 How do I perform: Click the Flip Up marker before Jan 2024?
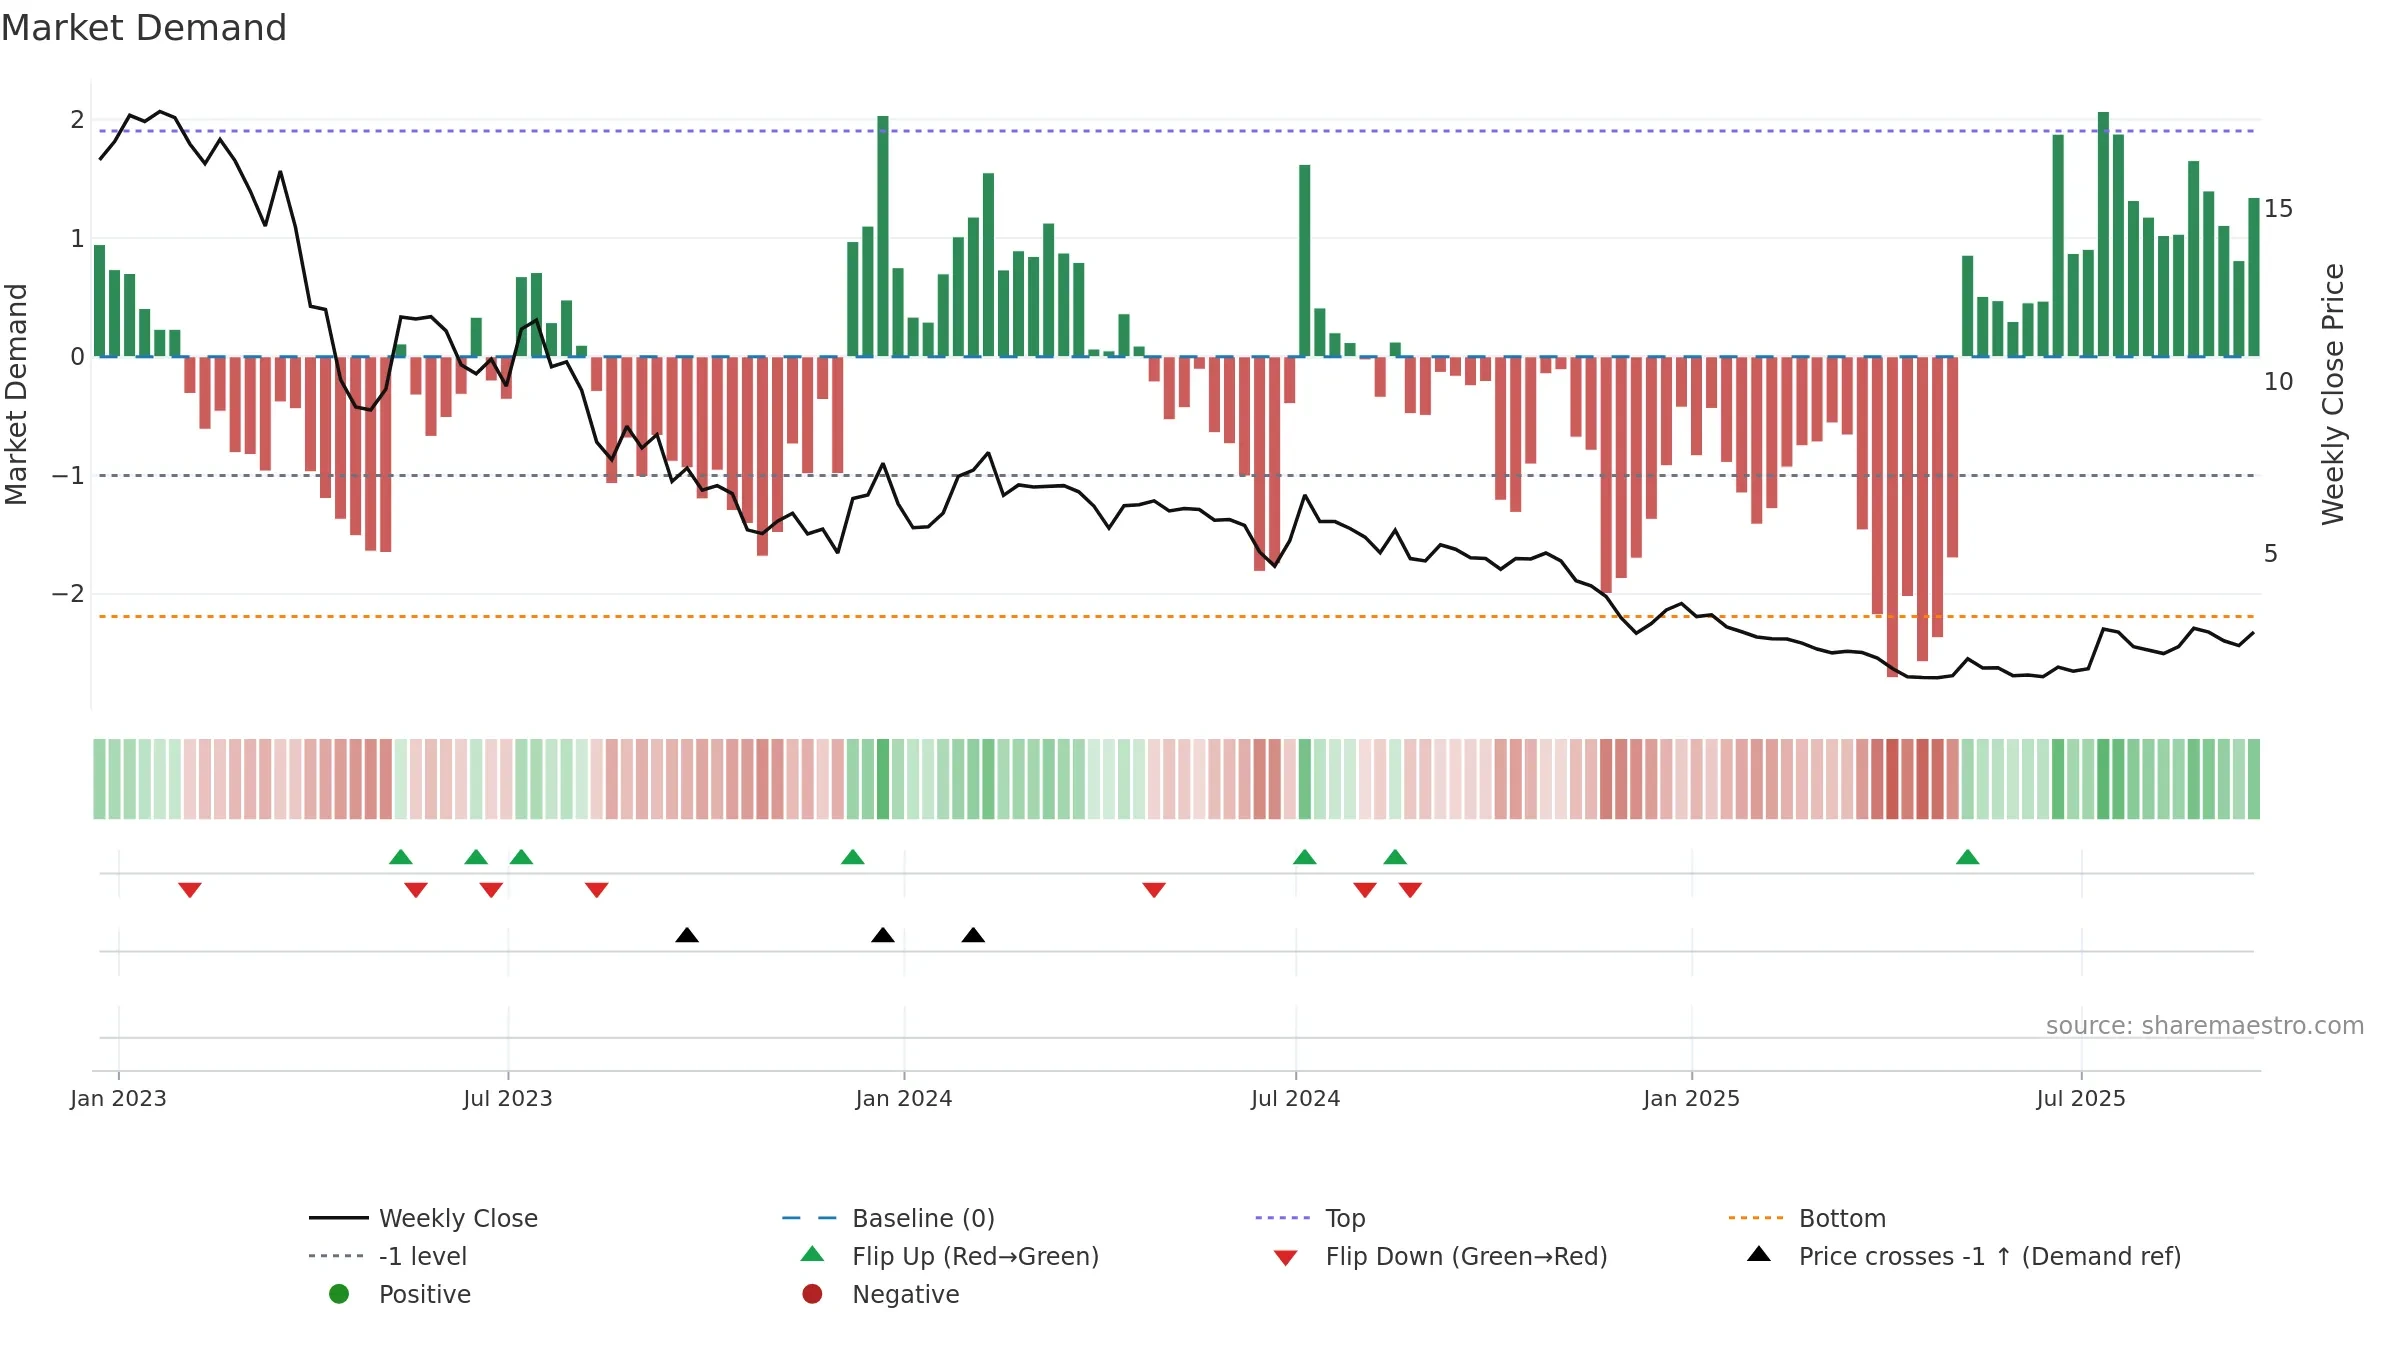pyautogui.click(x=852, y=857)
